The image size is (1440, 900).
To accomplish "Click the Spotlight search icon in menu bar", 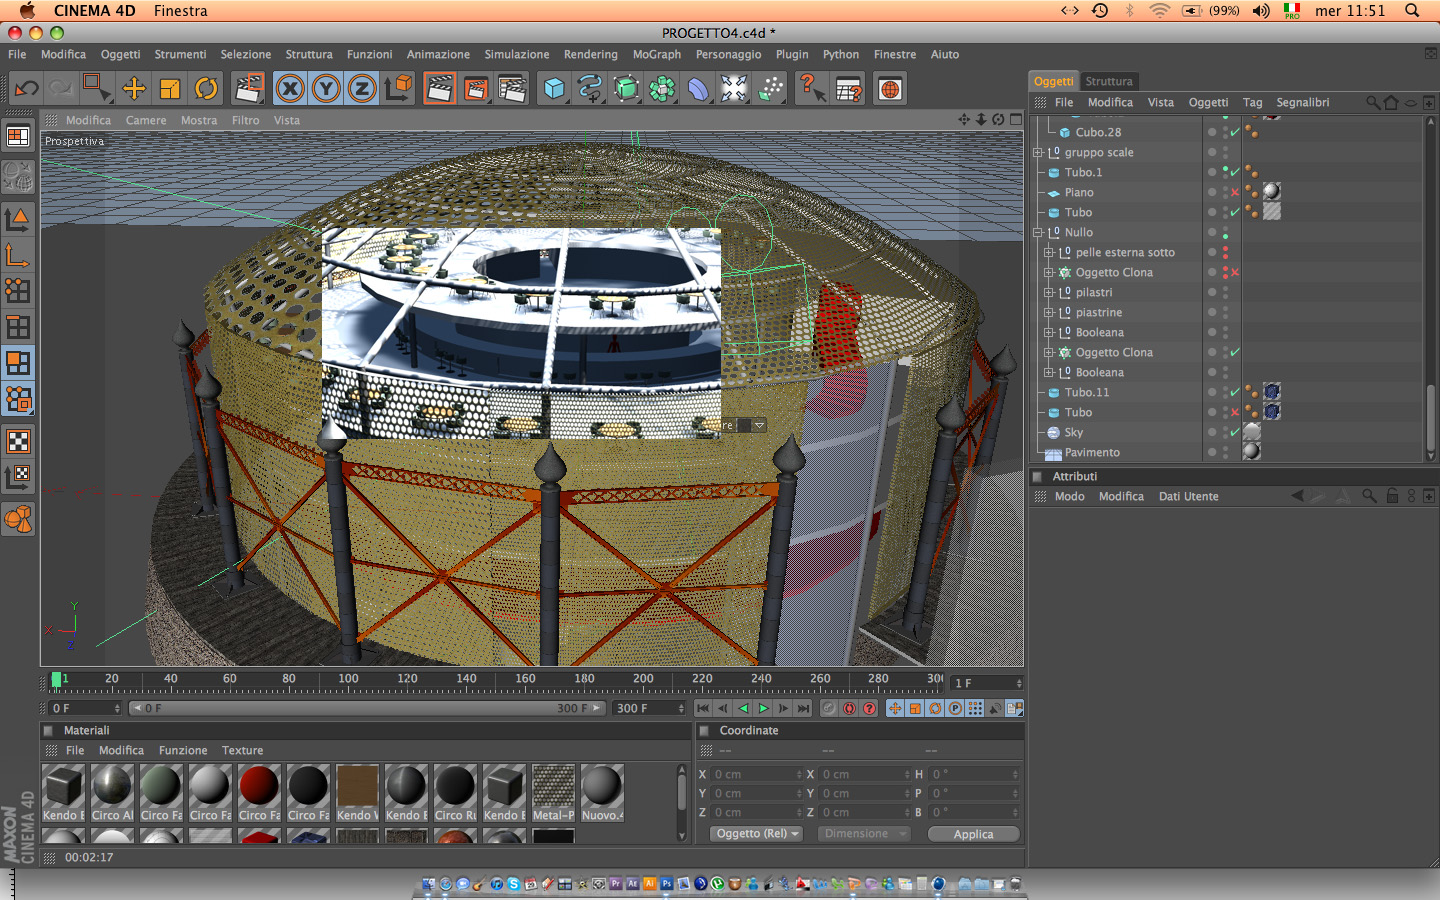I will pyautogui.click(x=1412, y=11).
